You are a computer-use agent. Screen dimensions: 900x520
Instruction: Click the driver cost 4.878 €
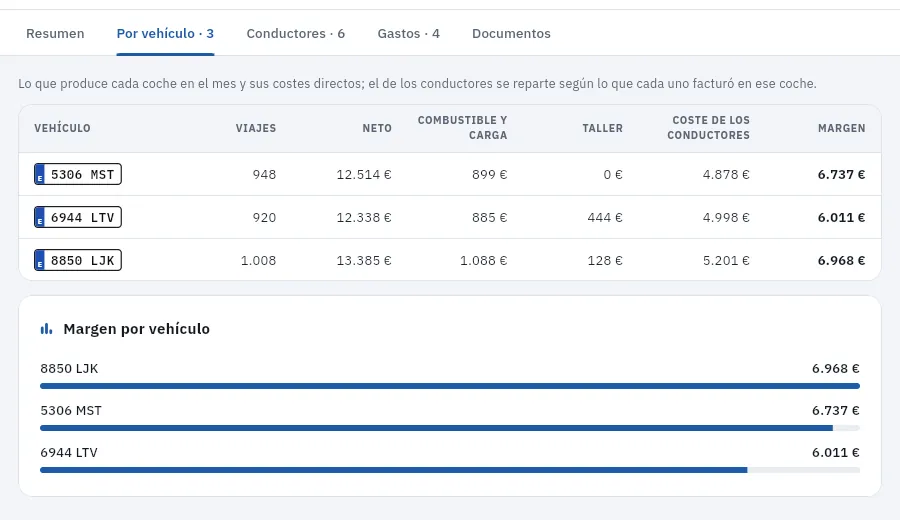tap(726, 174)
